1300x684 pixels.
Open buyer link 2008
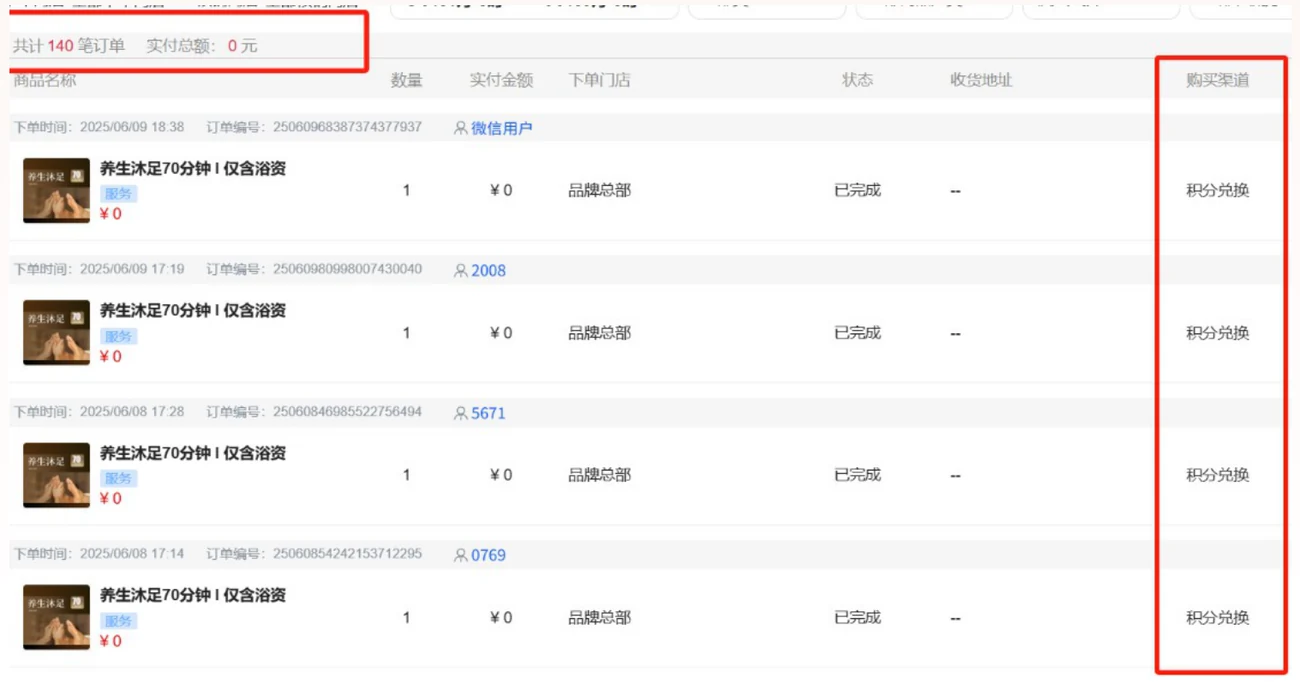pyautogui.click(x=489, y=270)
